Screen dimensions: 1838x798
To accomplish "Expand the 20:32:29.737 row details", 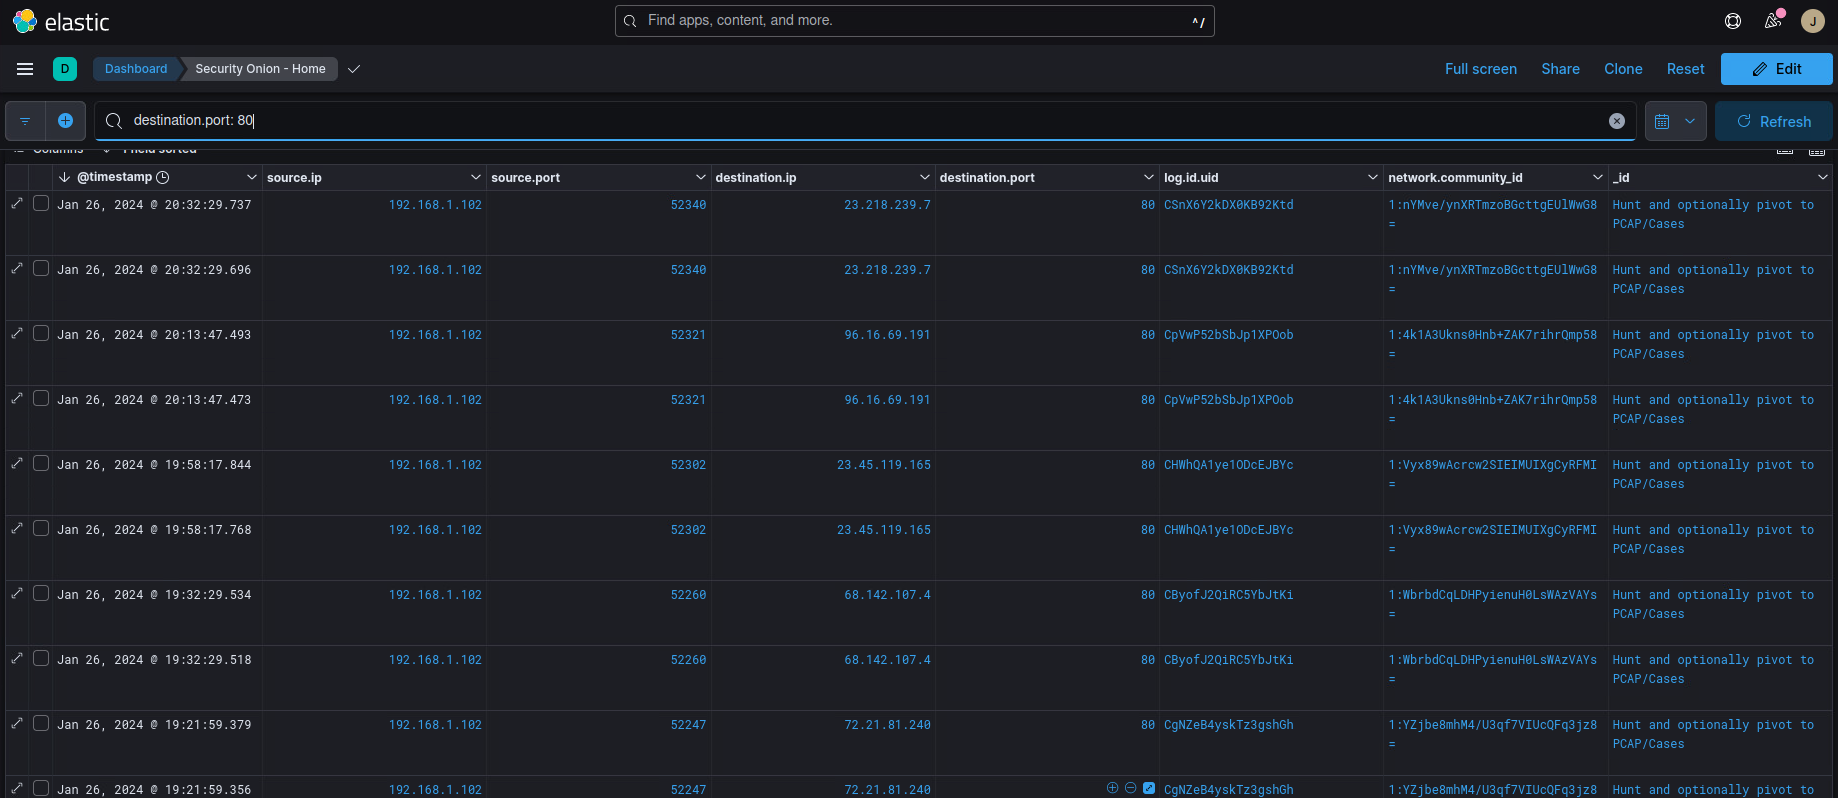I will click(x=17, y=204).
